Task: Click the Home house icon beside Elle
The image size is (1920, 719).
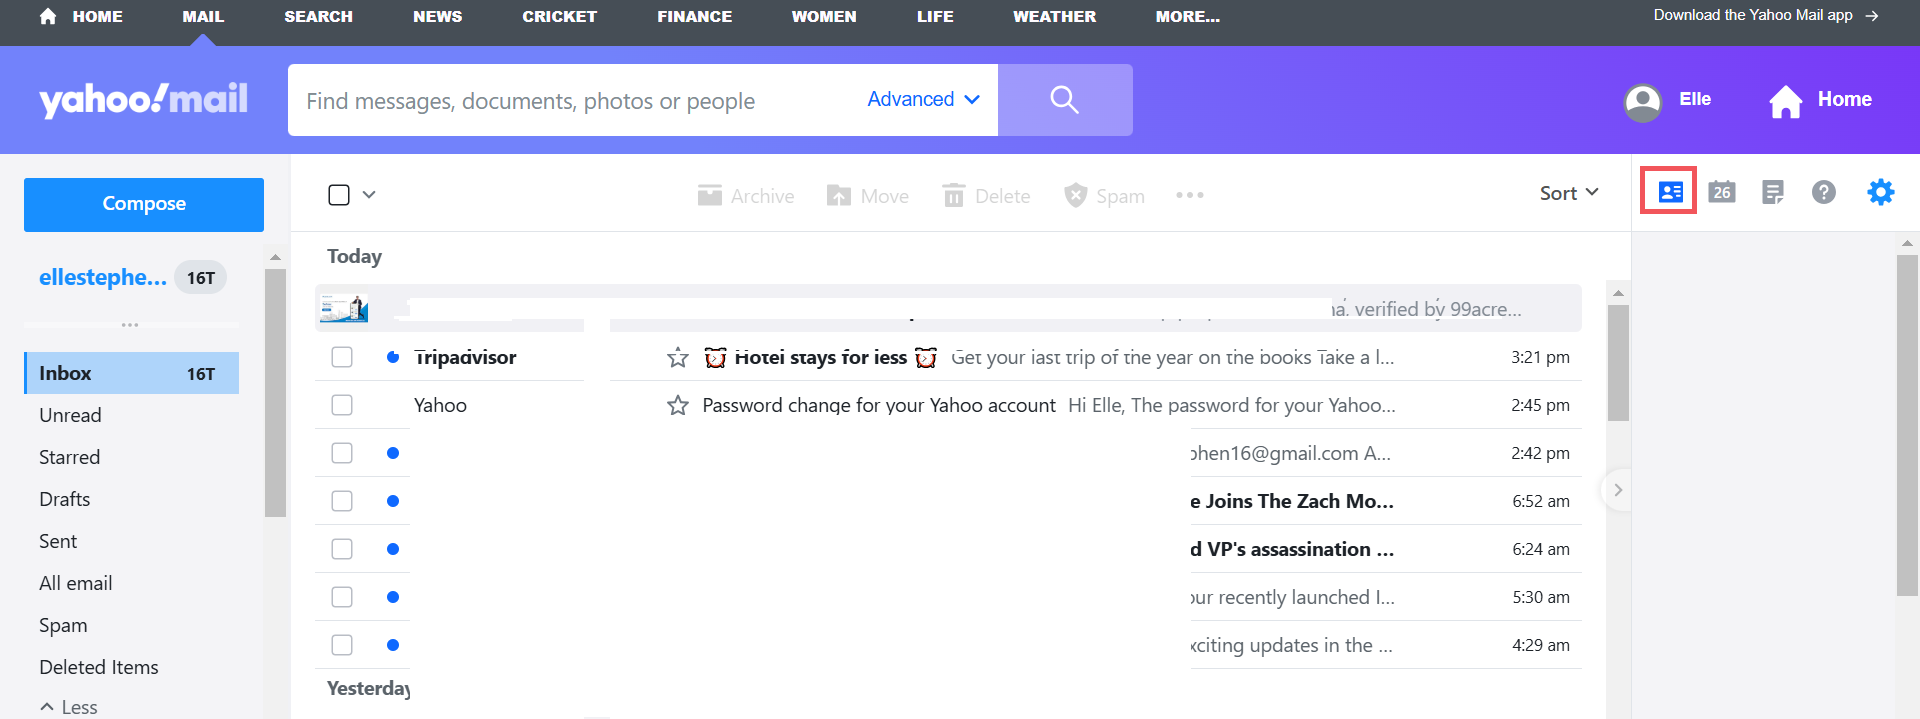Action: (x=1785, y=101)
